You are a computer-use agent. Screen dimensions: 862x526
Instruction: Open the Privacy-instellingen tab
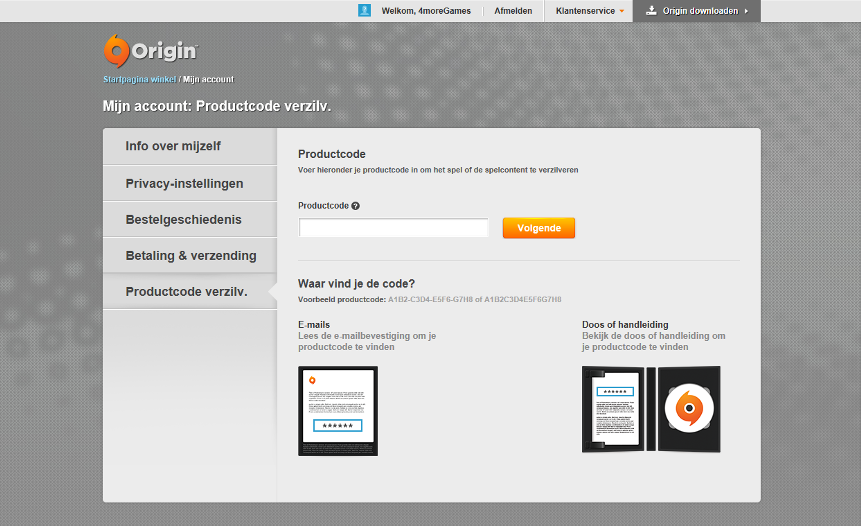[190, 184]
